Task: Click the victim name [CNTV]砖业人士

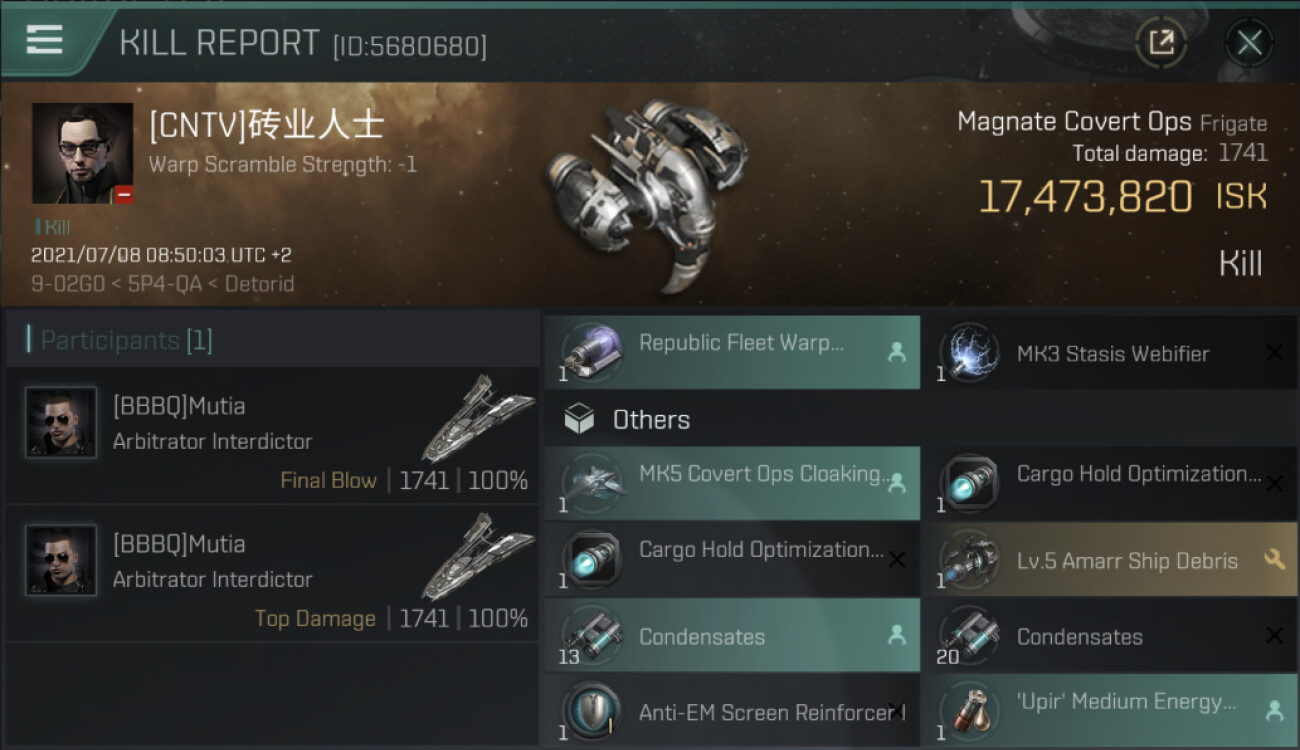Action: pyautogui.click(x=266, y=126)
